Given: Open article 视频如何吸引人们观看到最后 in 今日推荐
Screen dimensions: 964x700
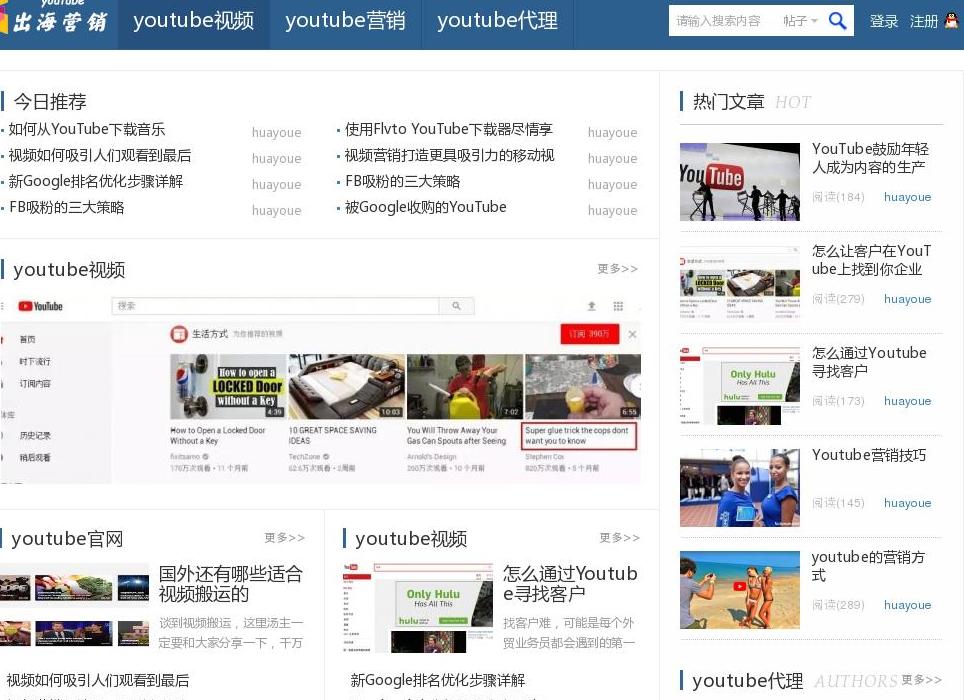Looking at the screenshot, I should [x=100, y=155].
